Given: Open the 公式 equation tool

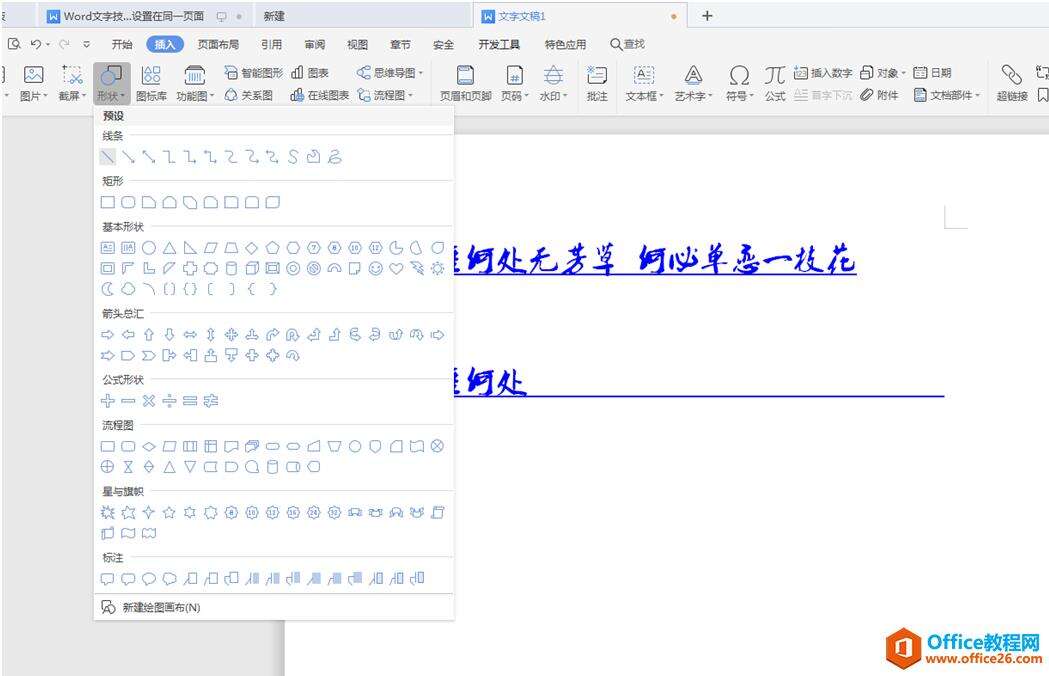Looking at the screenshot, I should pyautogui.click(x=775, y=83).
